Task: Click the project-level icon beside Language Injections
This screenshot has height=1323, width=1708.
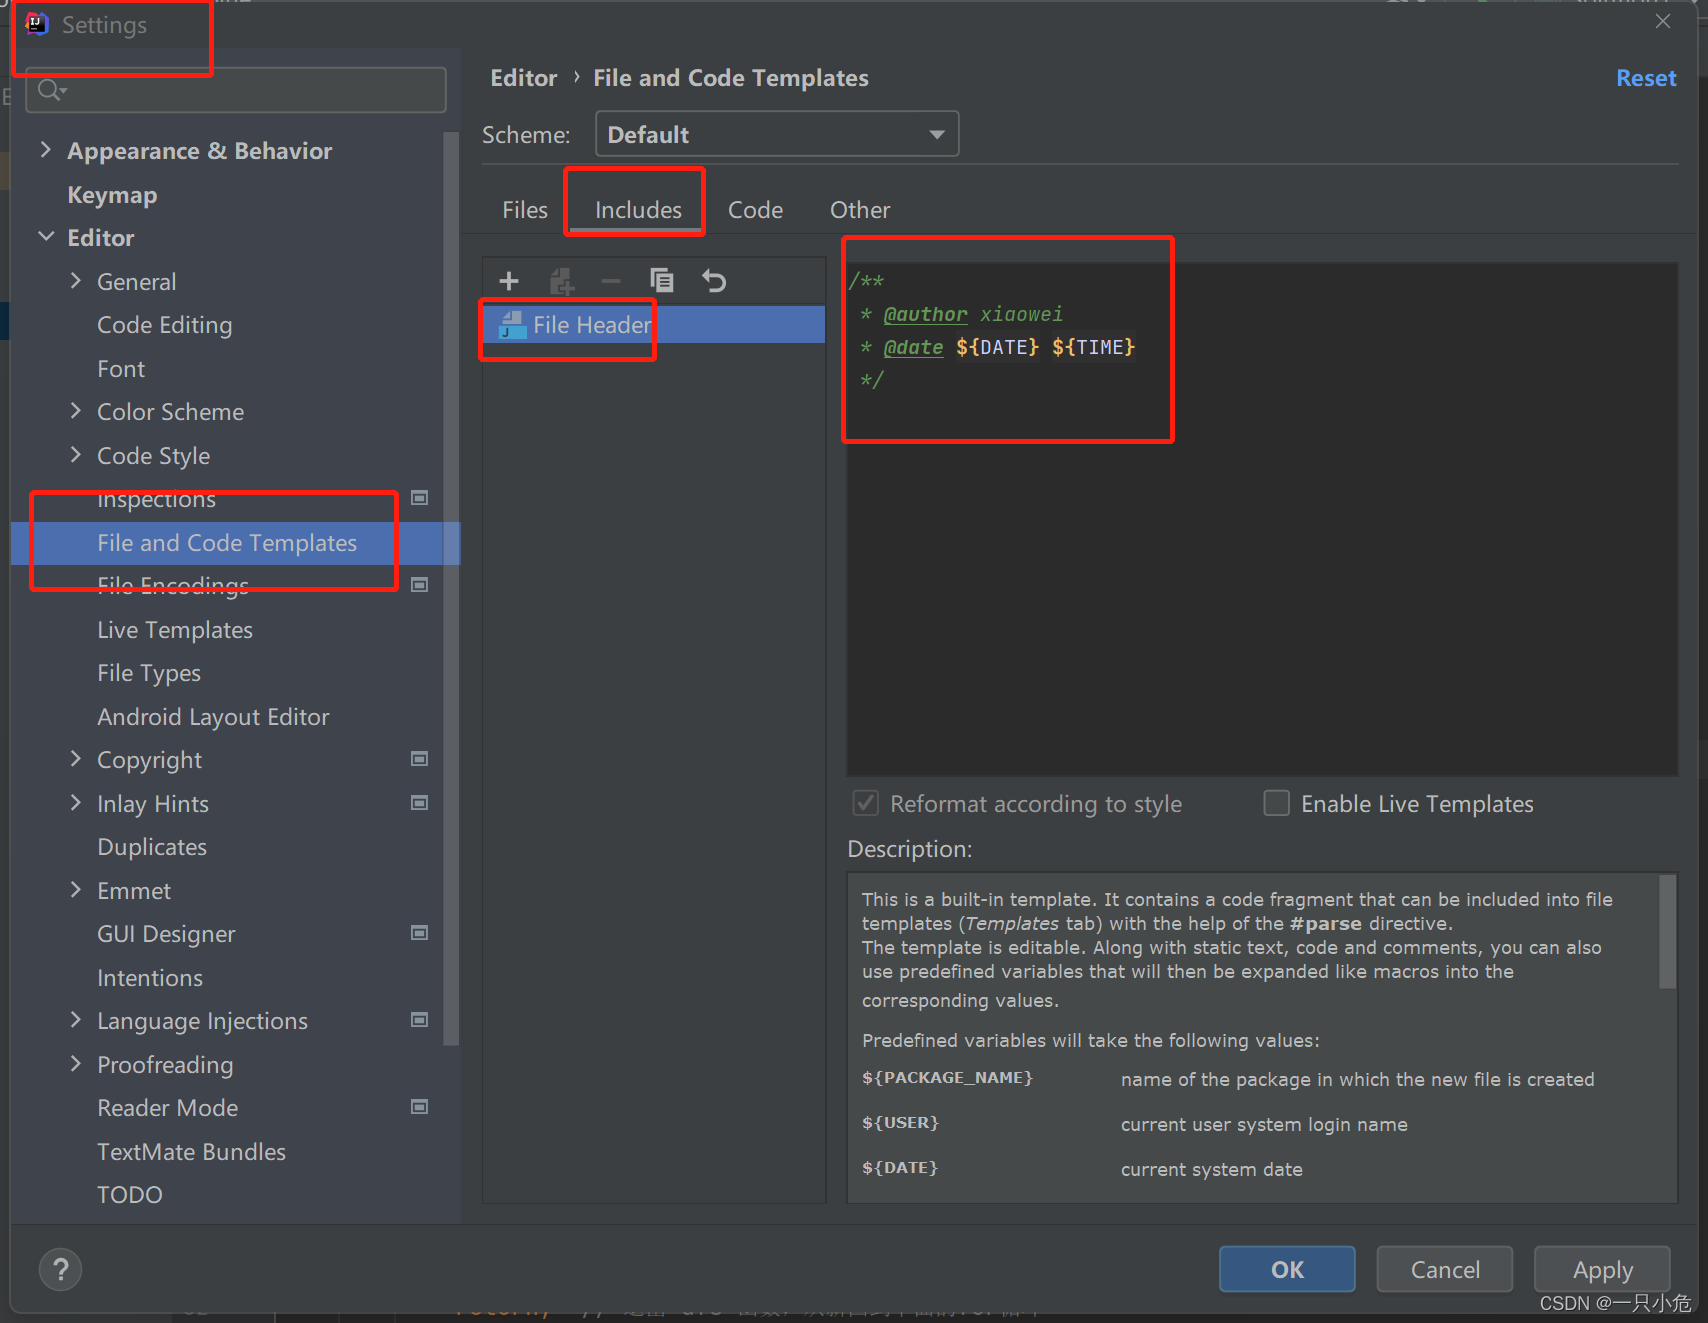Action: [x=420, y=1020]
